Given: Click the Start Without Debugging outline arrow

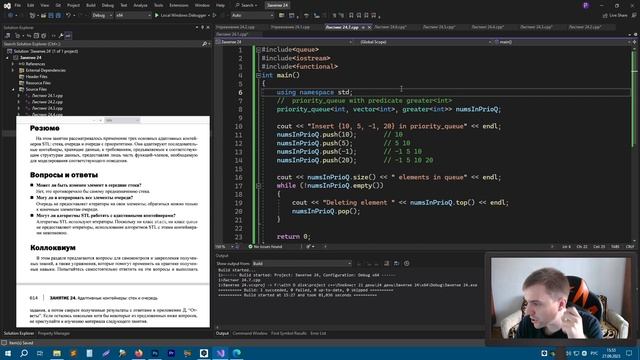Looking at the screenshot, I should coord(214,16).
